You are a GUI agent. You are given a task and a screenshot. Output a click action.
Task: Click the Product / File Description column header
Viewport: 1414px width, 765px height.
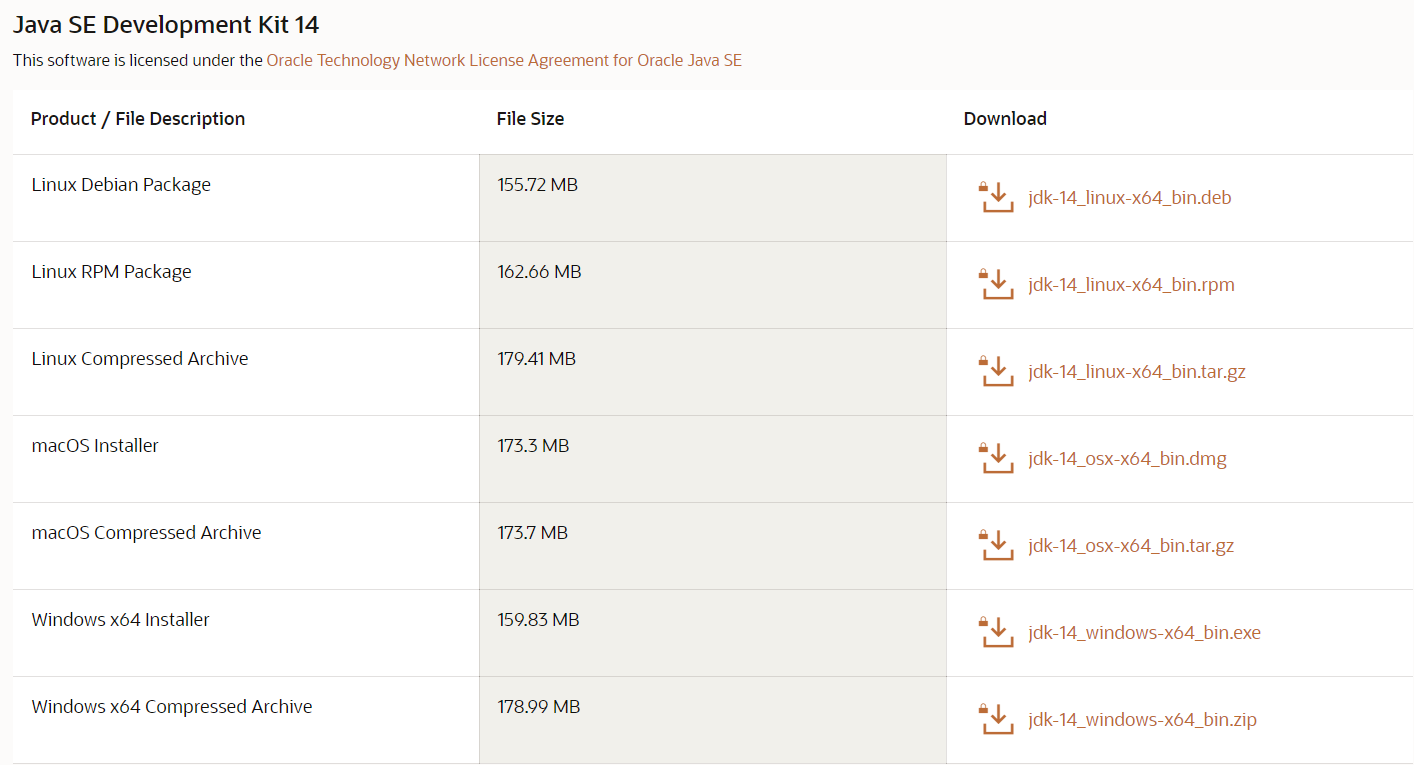point(138,119)
